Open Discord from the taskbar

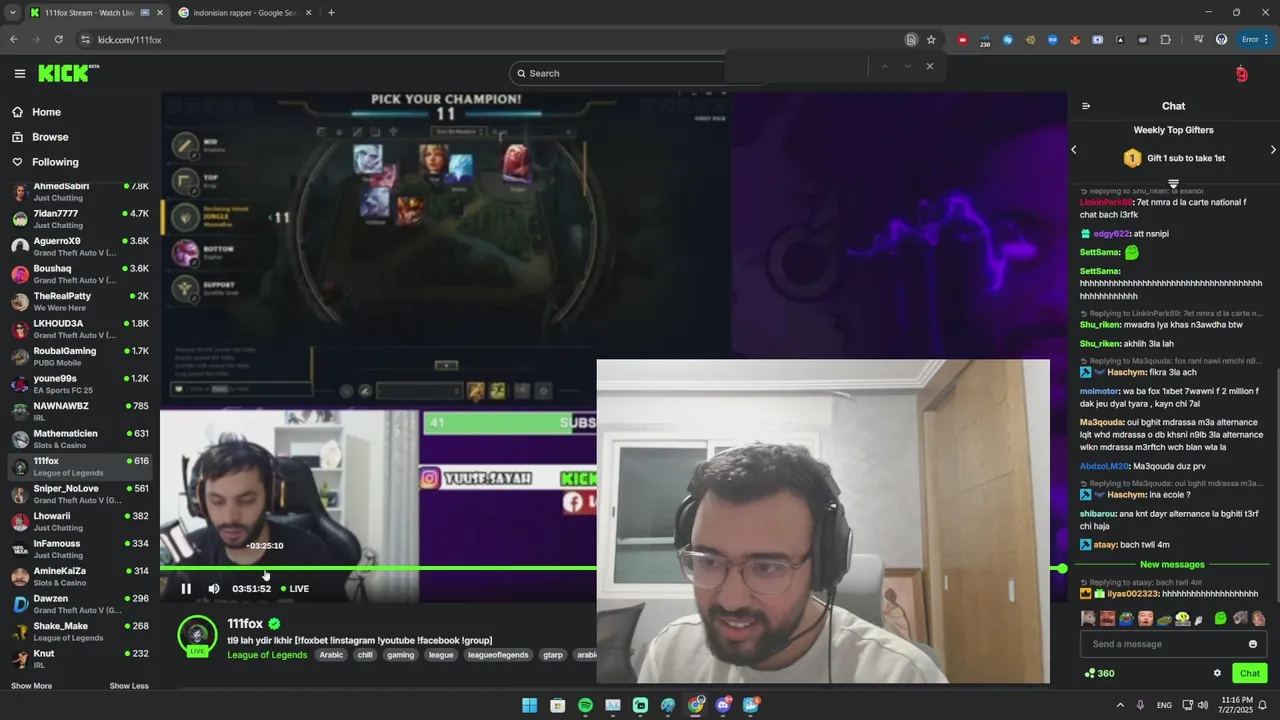[x=723, y=705]
